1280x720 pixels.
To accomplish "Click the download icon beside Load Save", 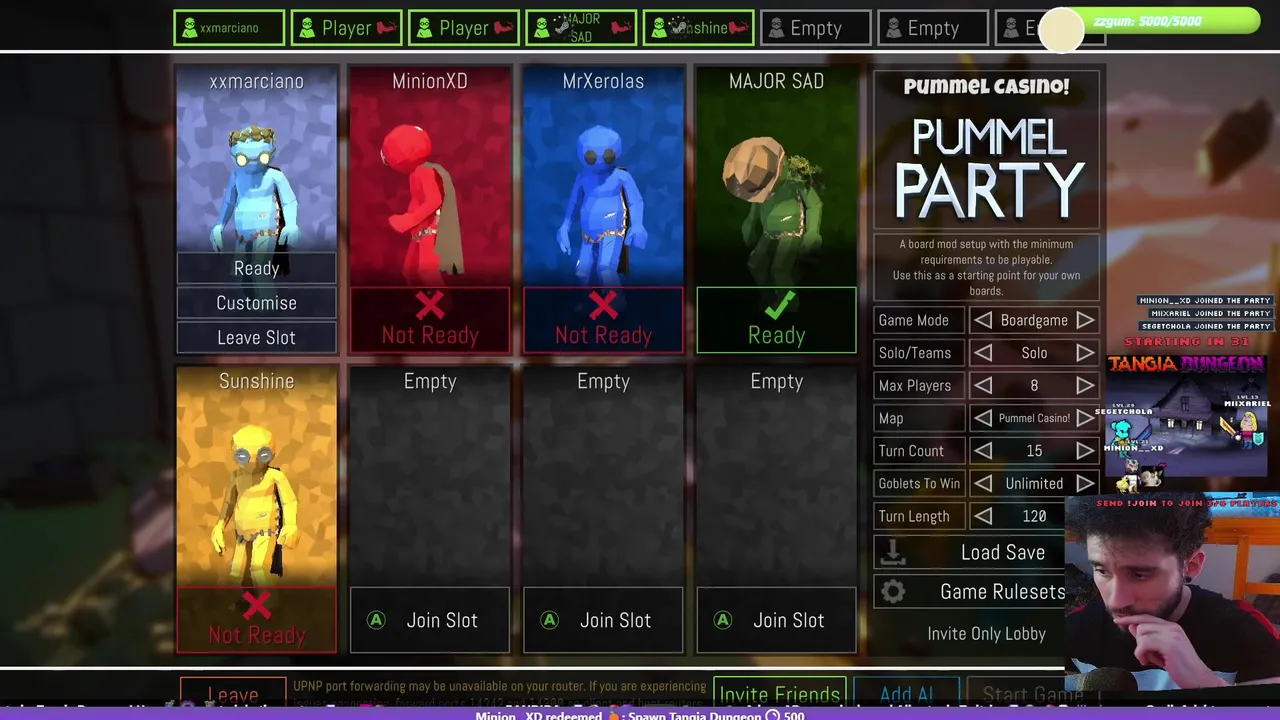I will [893, 552].
